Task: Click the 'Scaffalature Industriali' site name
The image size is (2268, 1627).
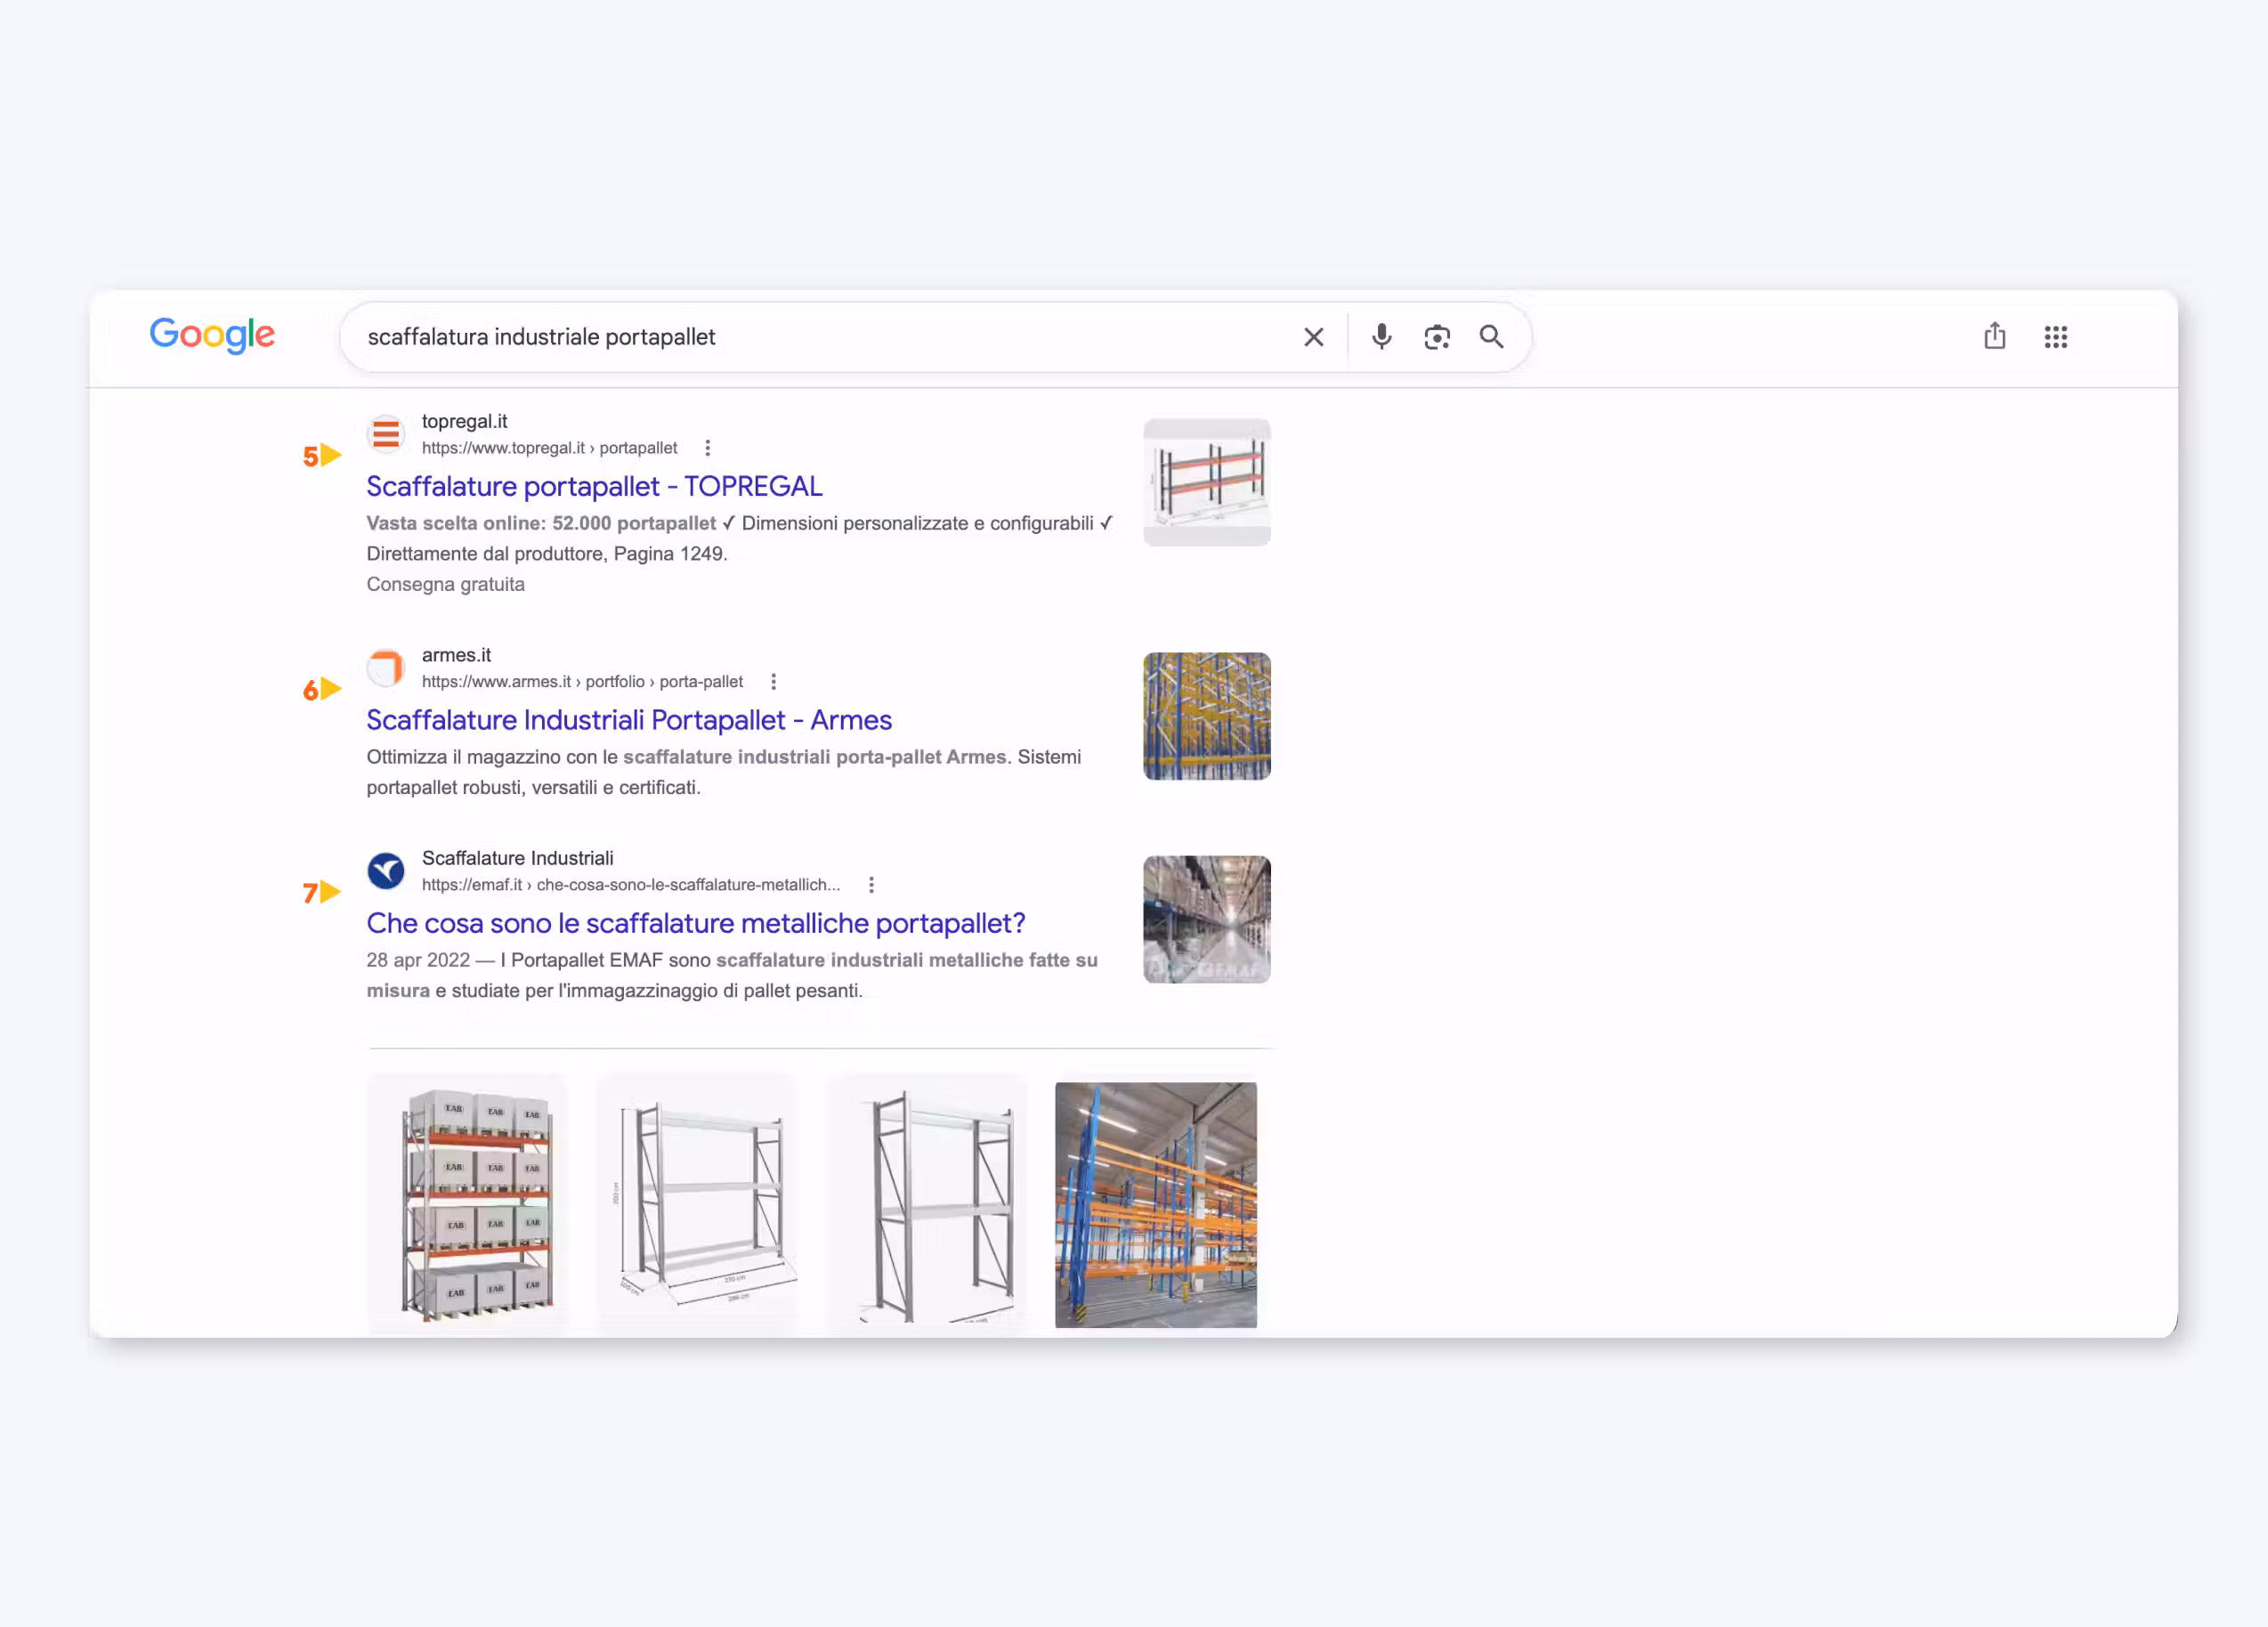Action: [517, 858]
